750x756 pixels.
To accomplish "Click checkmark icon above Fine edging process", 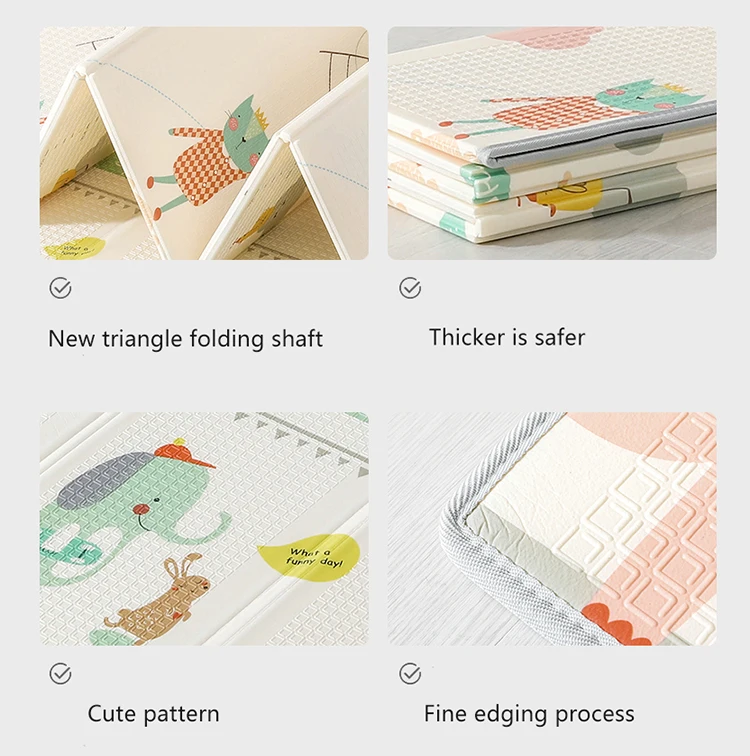I will [410, 674].
